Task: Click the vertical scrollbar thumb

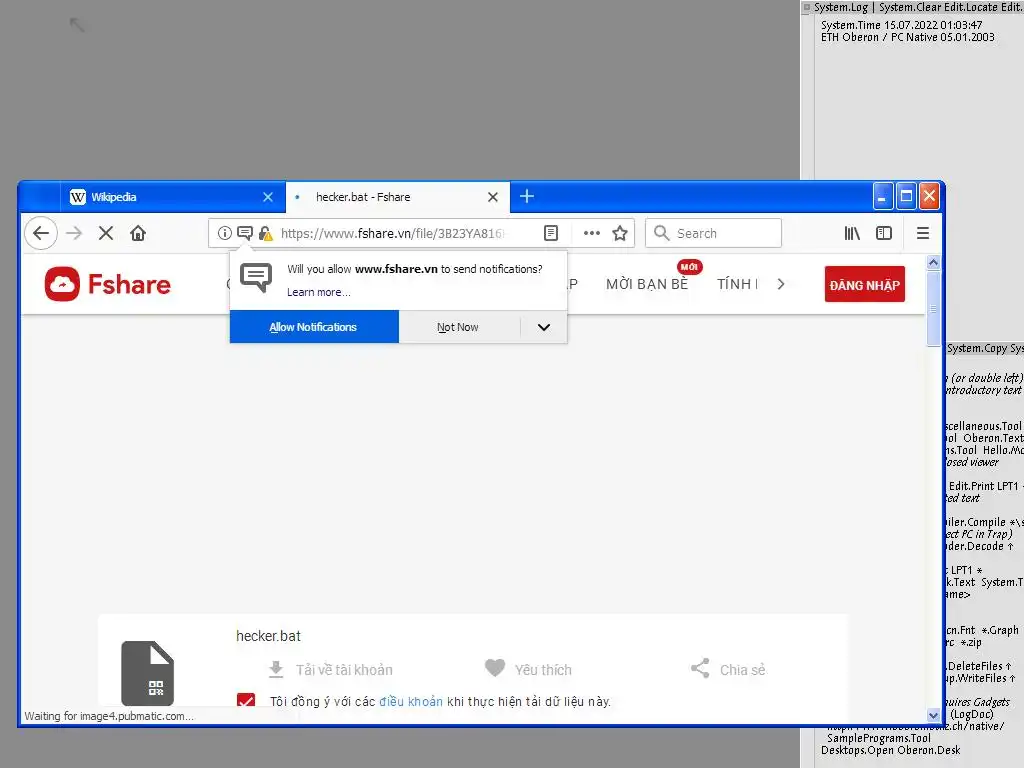Action: [933, 308]
